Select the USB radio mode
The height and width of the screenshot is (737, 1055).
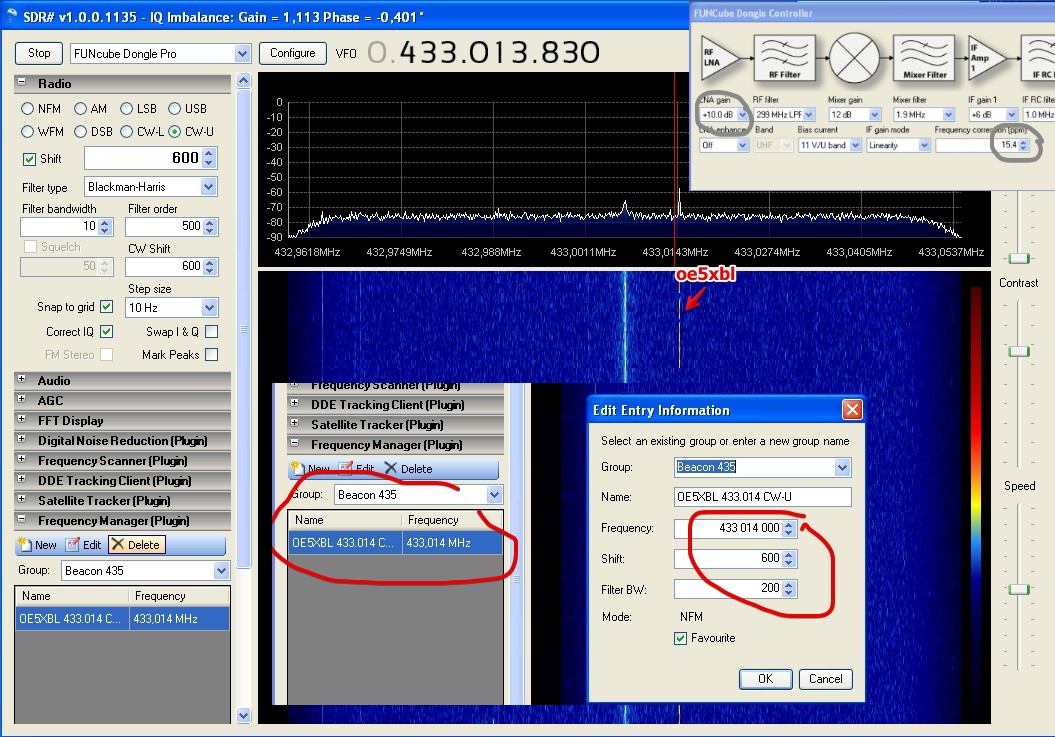pyautogui.click(x=175, y=108)
